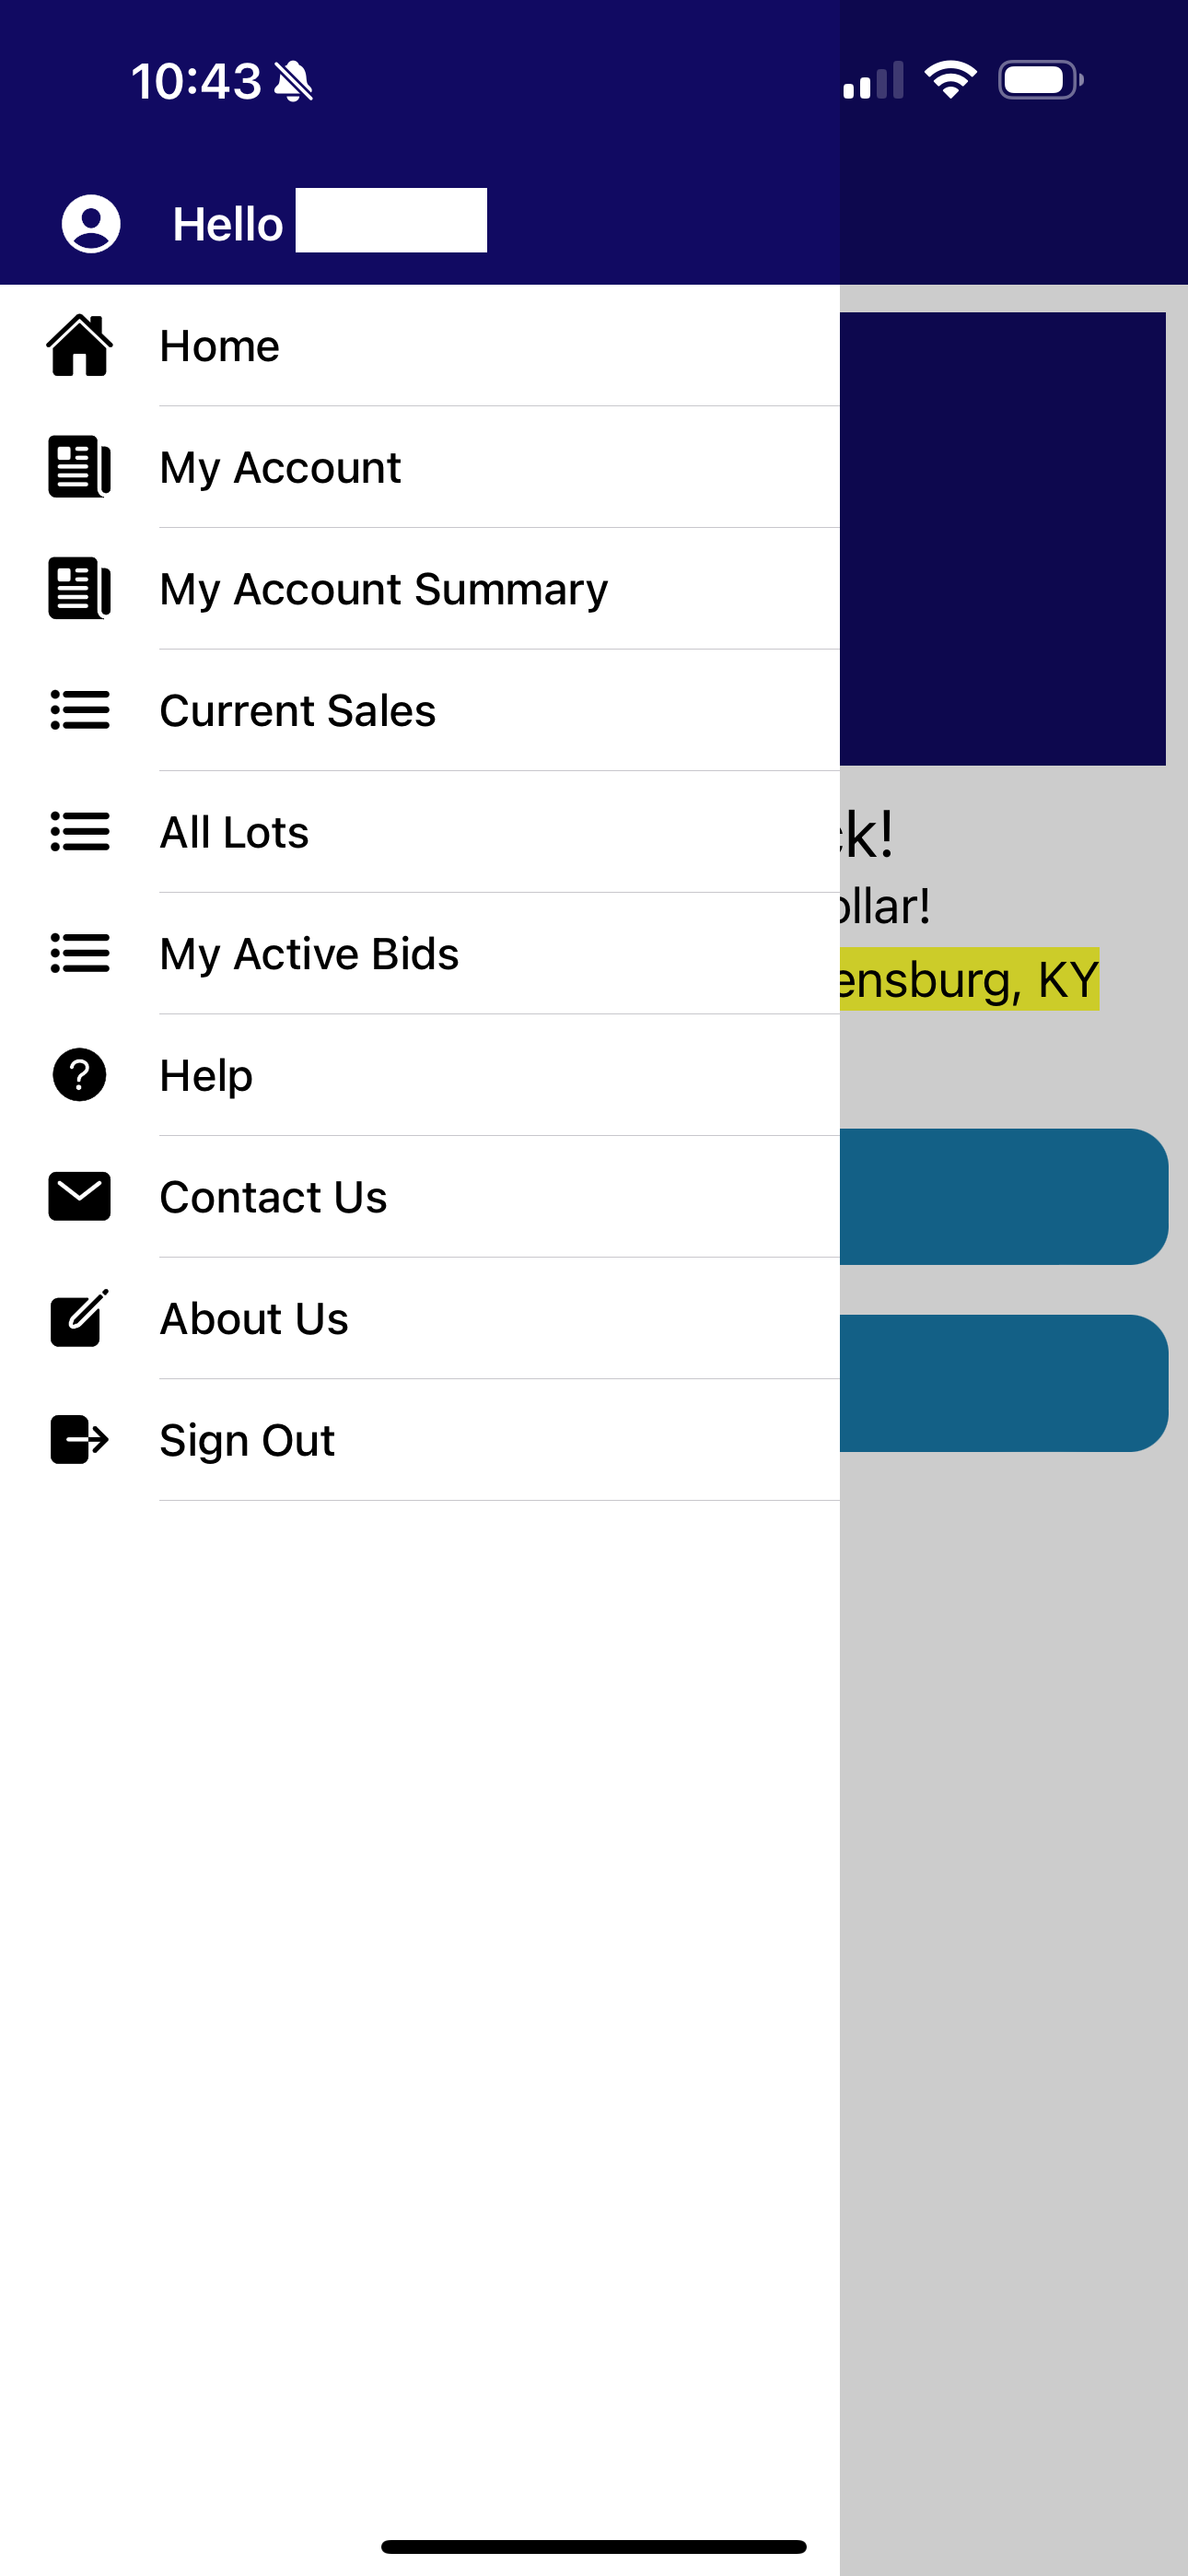1188x2576 pixels.
Task: Dismiss drawer by tapping the dark banner image
Action: click(x=1003, y=539)
